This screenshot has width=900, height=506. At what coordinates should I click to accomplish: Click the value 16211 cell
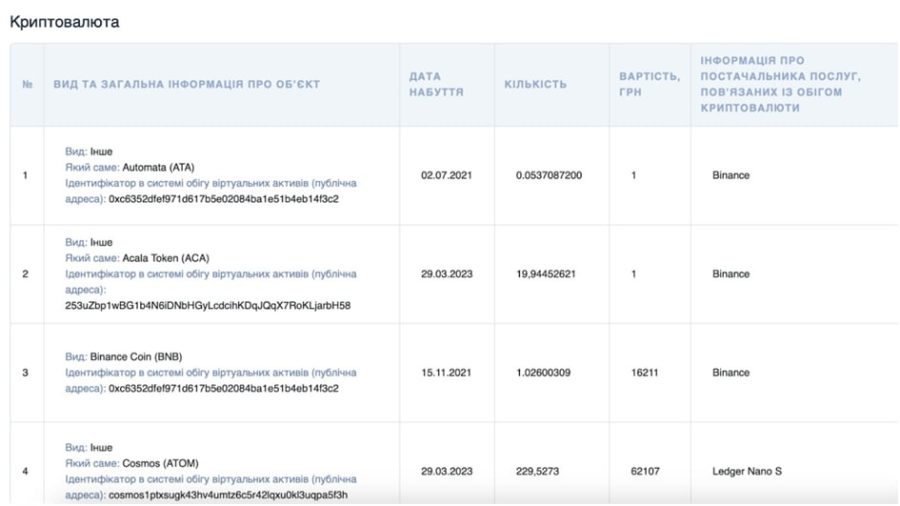(645, 373)
